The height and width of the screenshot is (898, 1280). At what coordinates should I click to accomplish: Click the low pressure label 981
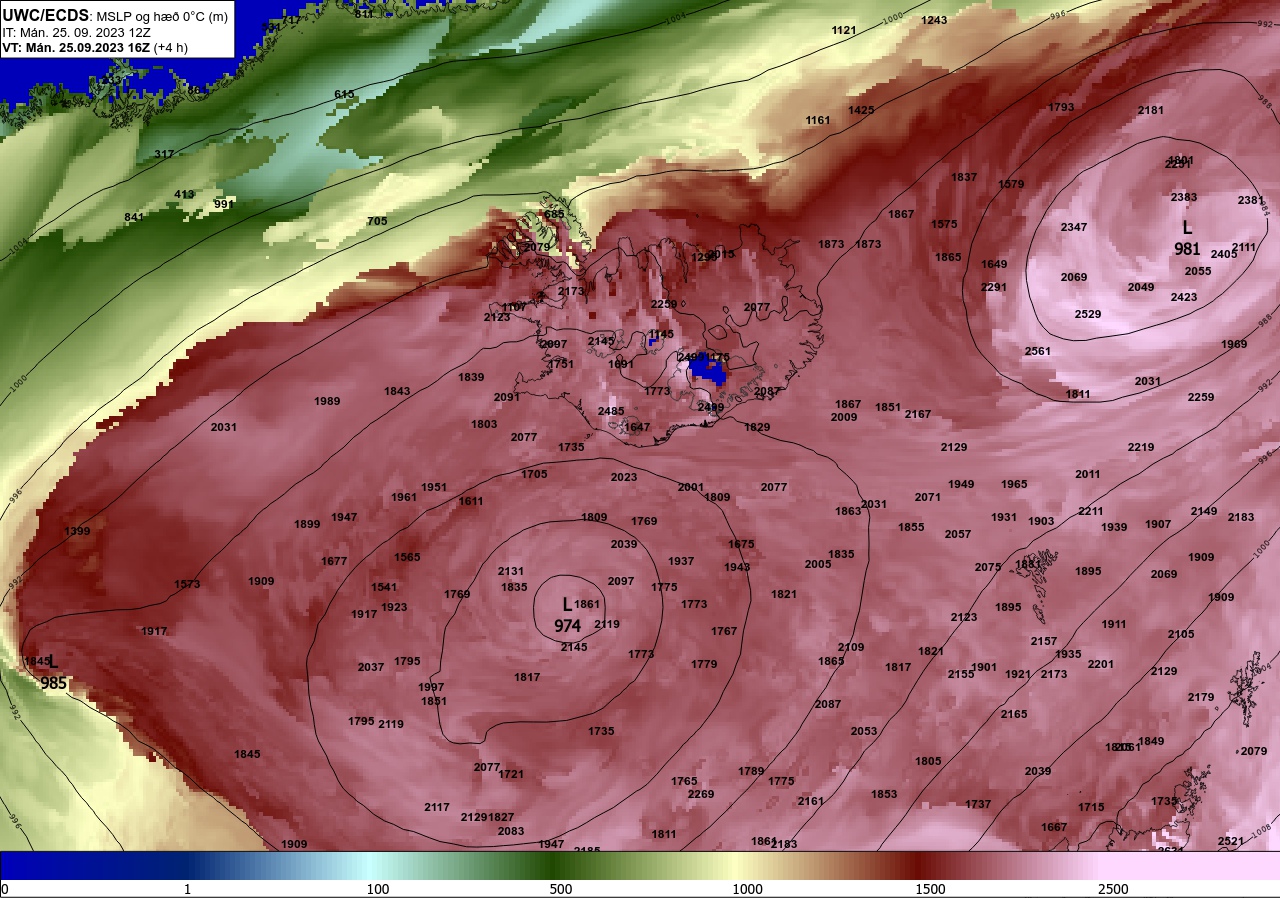tap(1187, 249)
